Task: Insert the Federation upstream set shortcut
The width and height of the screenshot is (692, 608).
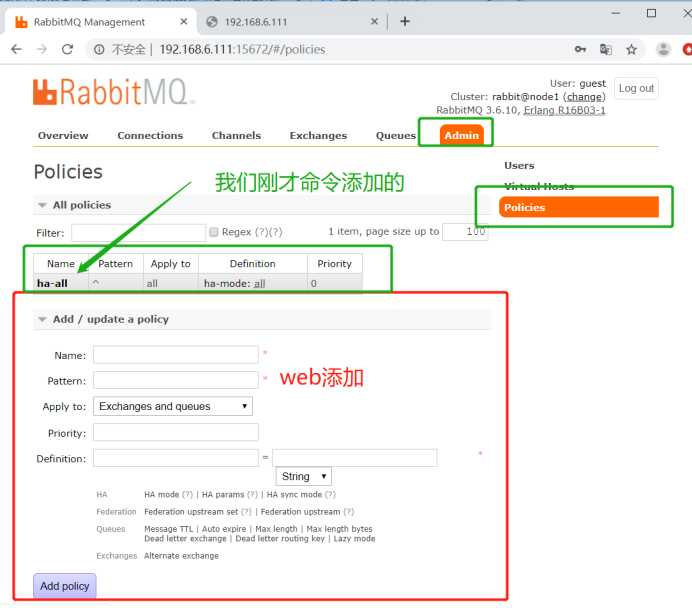Action: pyautogui.click(x=191, y=512)
